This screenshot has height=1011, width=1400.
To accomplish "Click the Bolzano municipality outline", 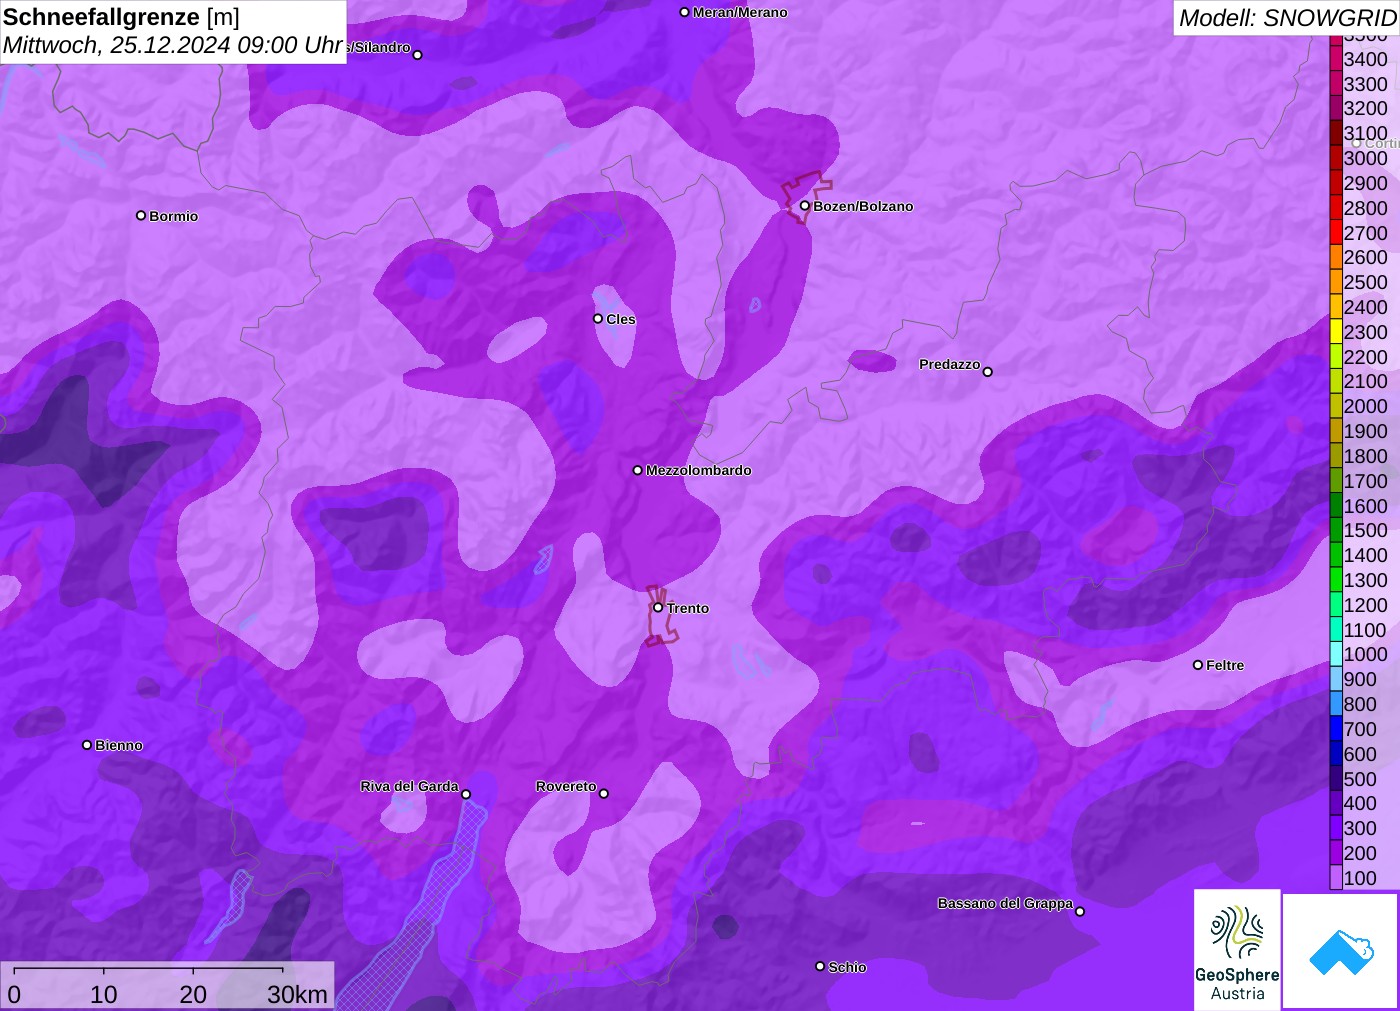I will click(806, 196).
